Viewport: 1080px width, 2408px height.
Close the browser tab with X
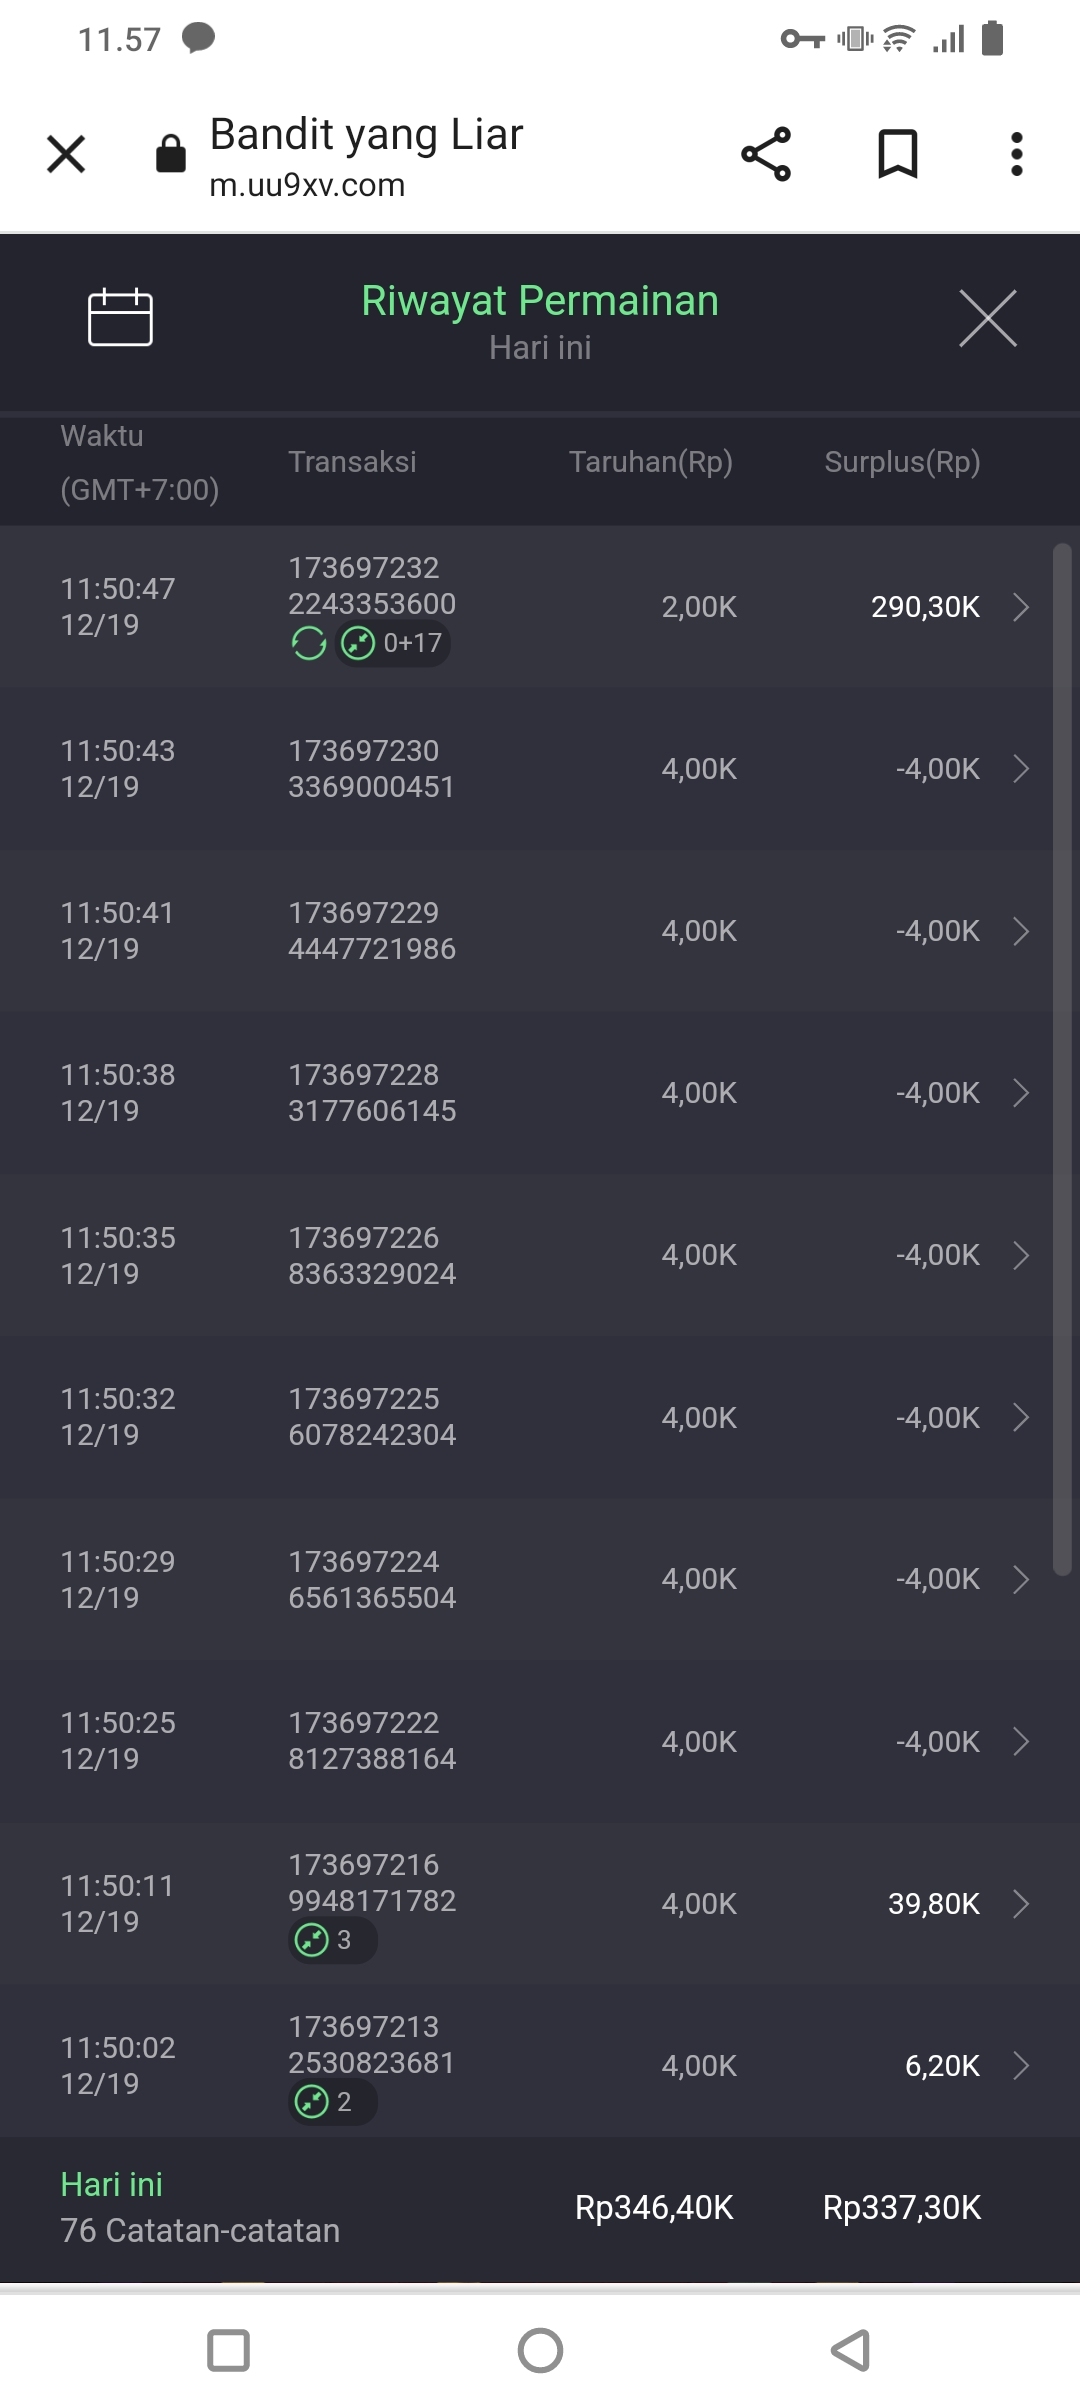pyautogui.click(x=66, y=154)
